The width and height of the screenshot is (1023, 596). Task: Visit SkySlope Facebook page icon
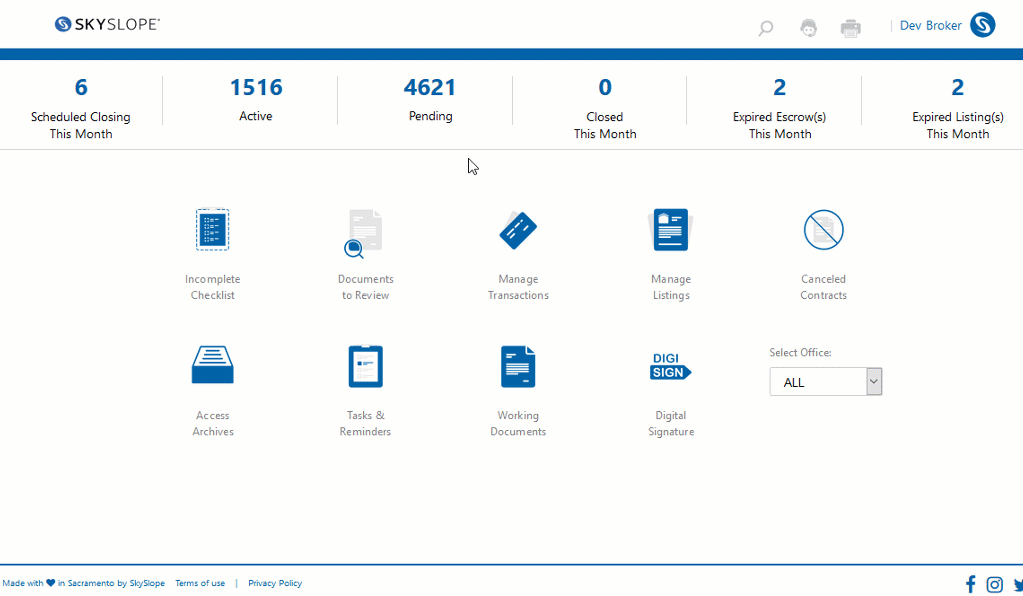click(970, 584)
